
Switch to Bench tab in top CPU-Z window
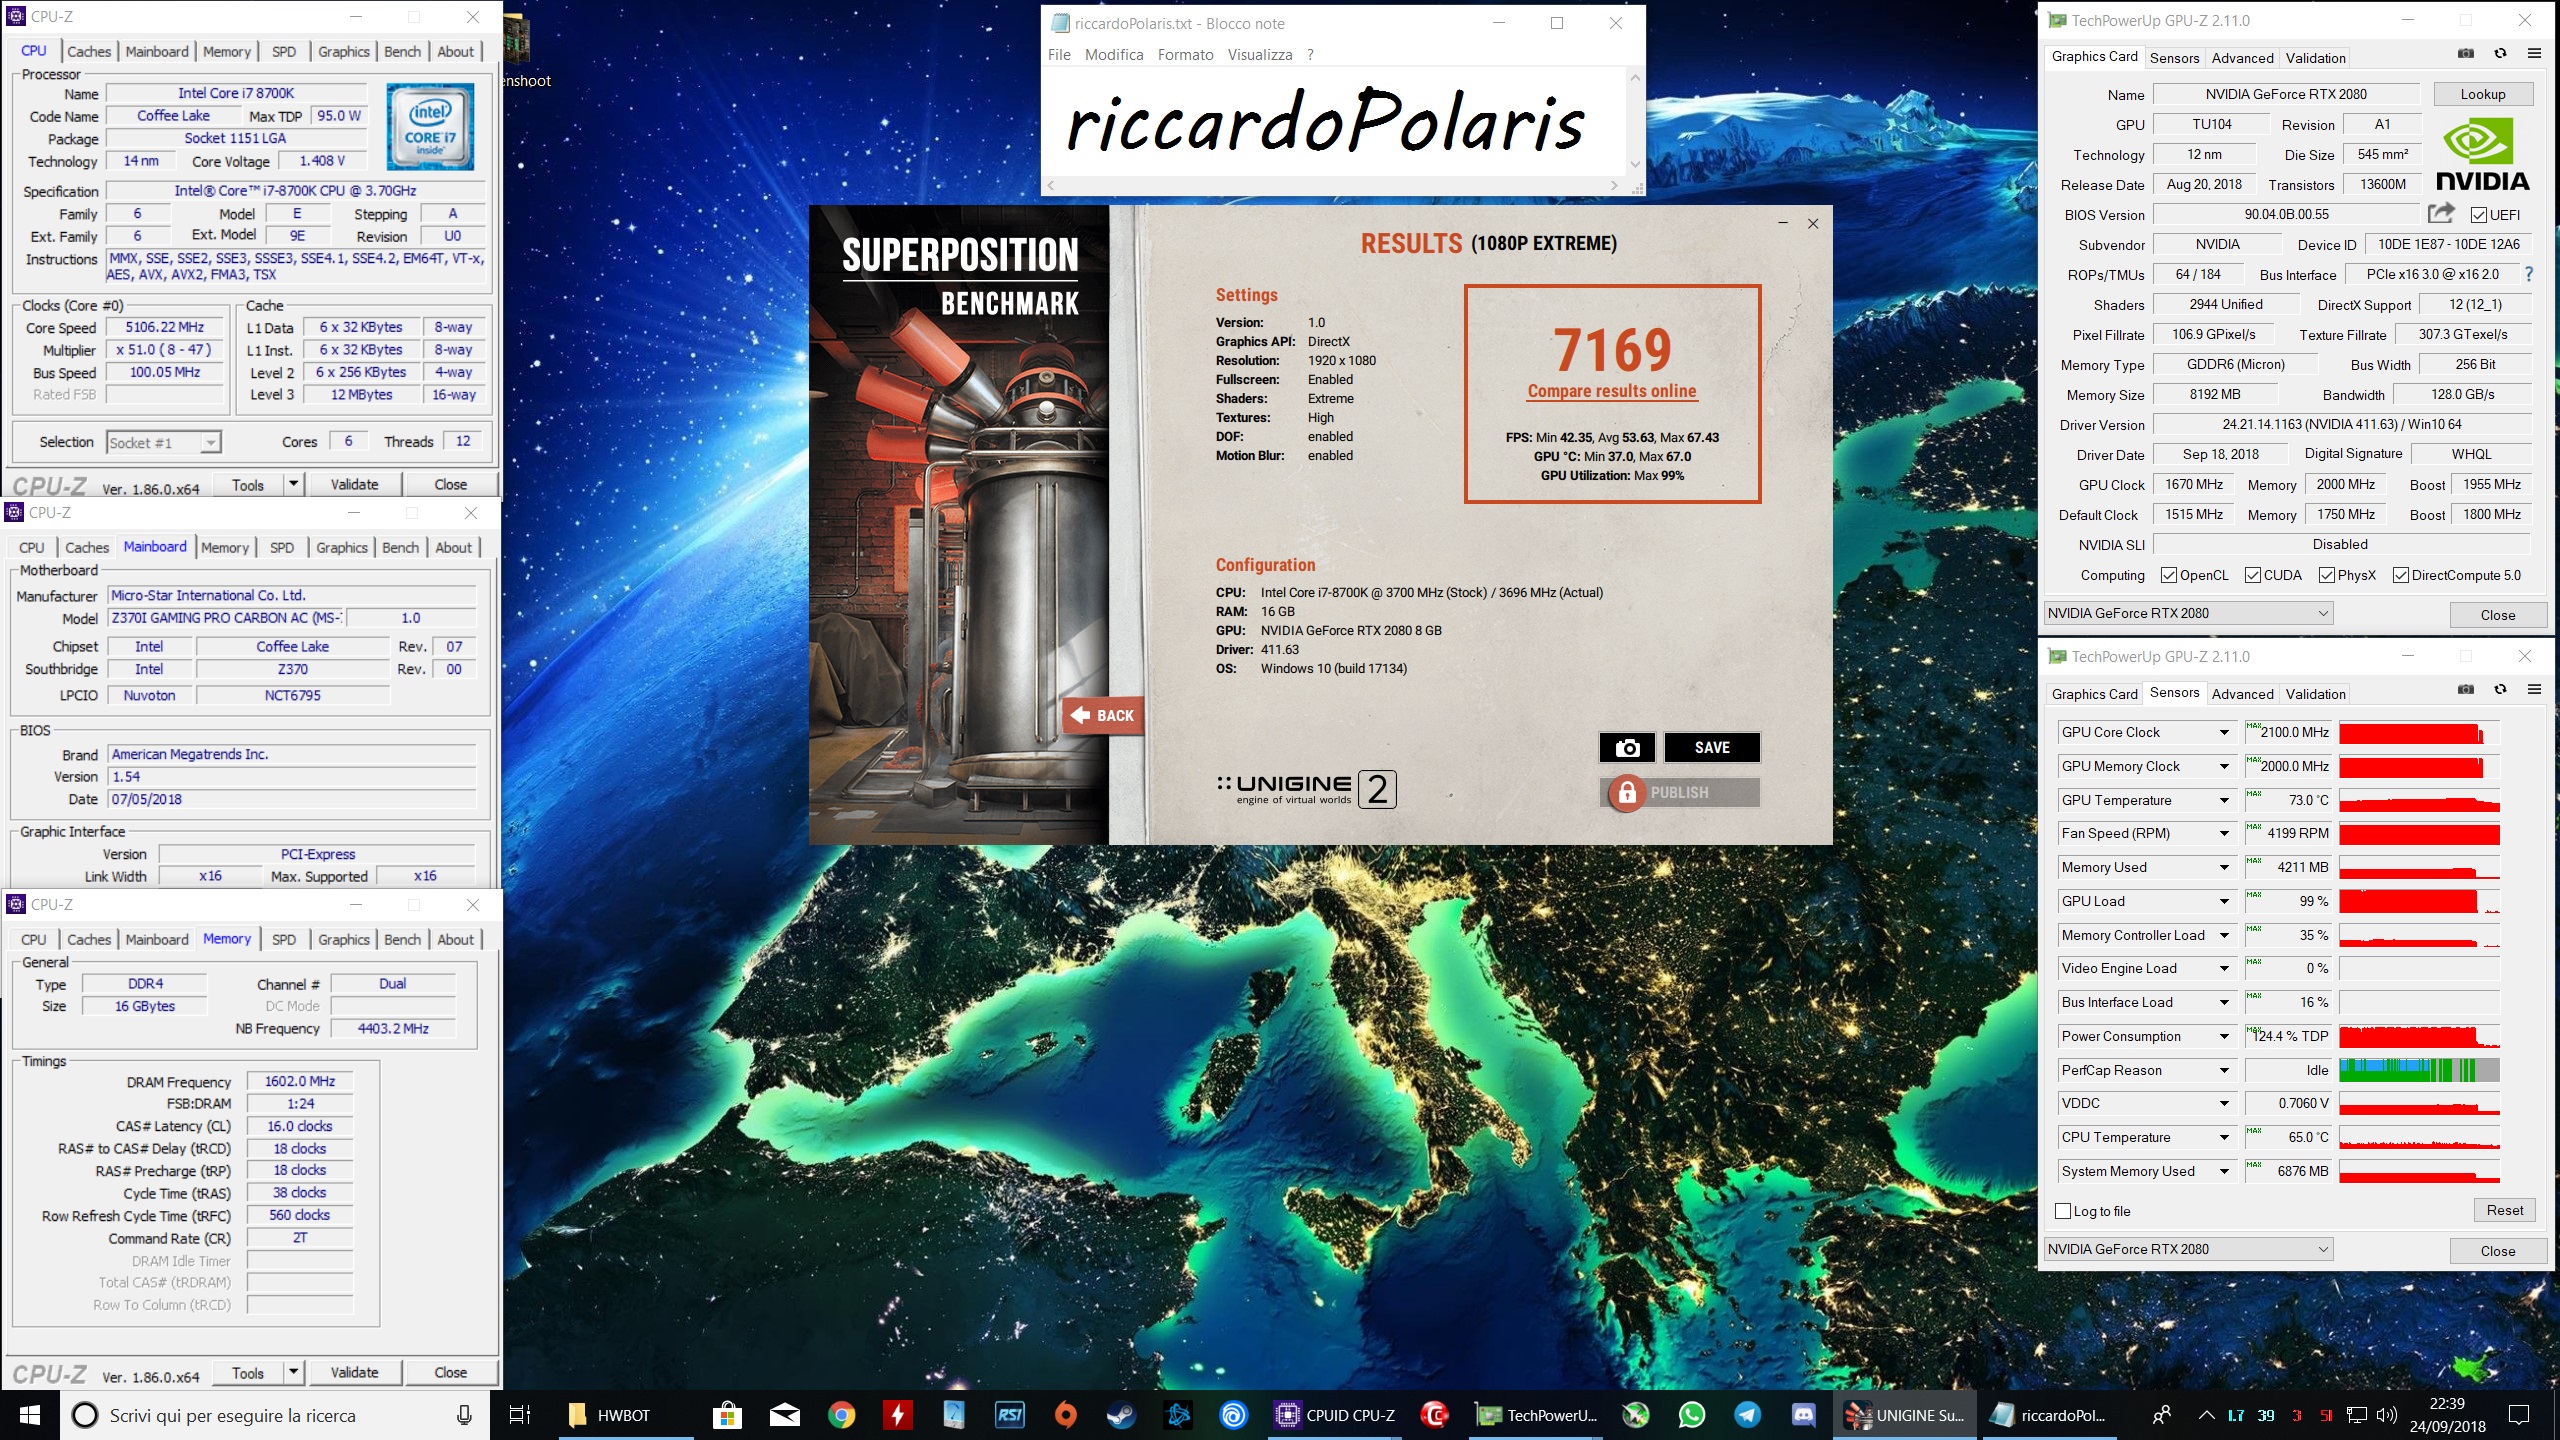(402, 51)
